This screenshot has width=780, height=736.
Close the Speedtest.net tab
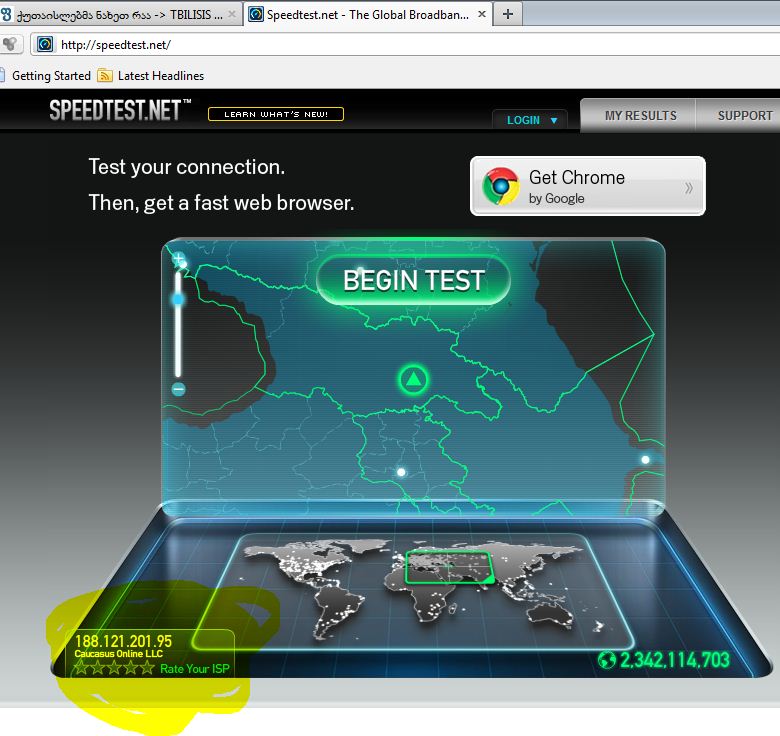(482, 14)
